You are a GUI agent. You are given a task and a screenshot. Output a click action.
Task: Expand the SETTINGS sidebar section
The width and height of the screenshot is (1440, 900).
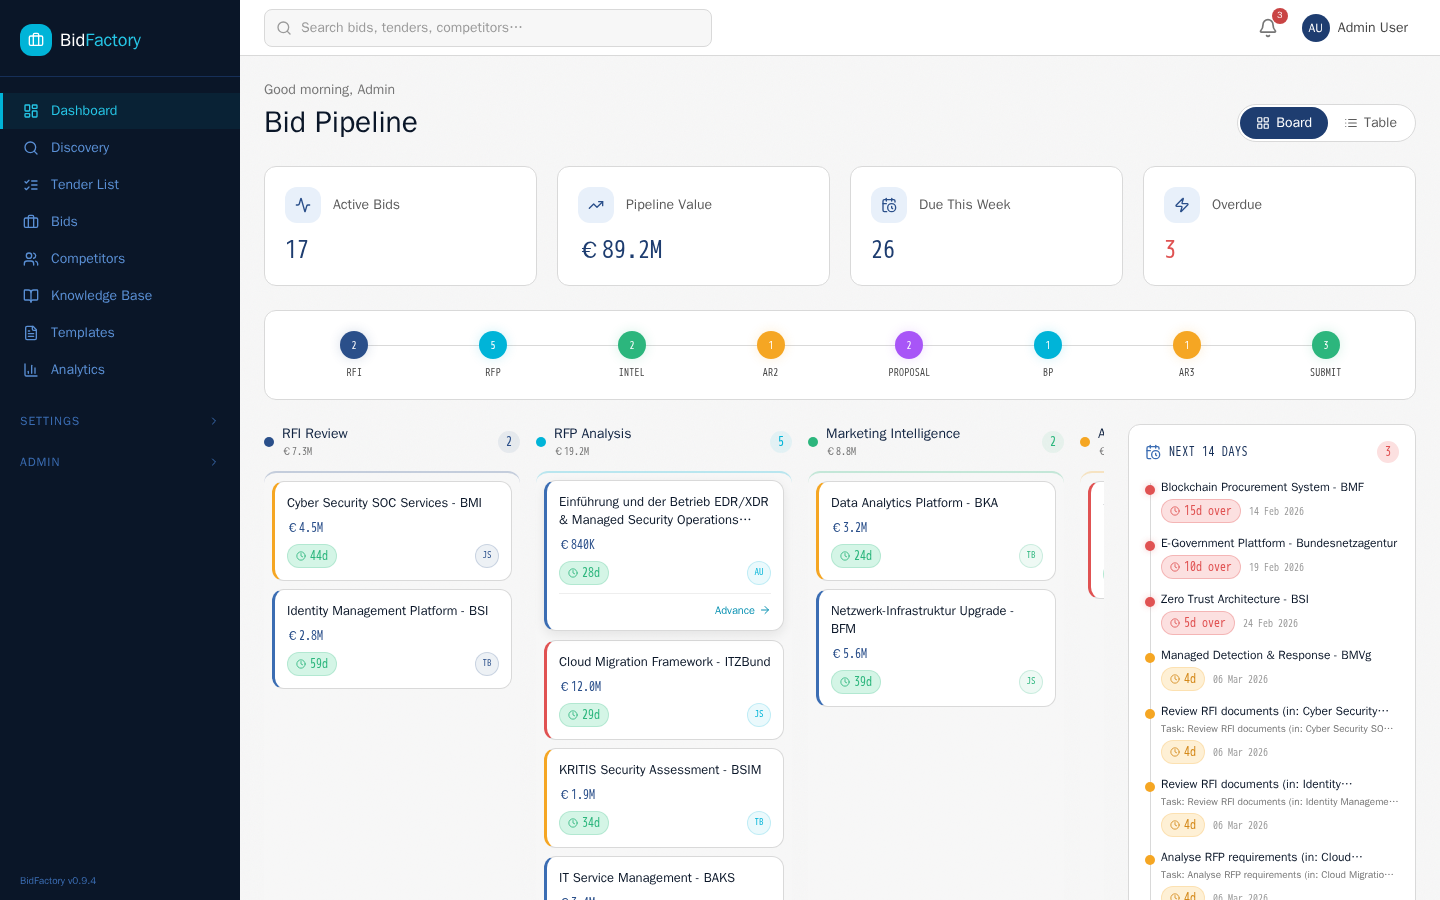coord(120,421)
